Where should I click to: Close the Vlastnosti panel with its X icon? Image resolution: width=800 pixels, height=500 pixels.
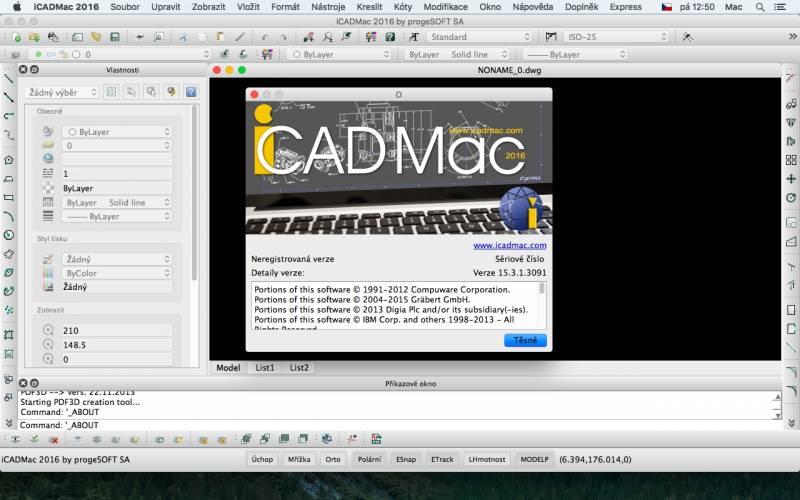pyautogui.click(x=23, y=69)
